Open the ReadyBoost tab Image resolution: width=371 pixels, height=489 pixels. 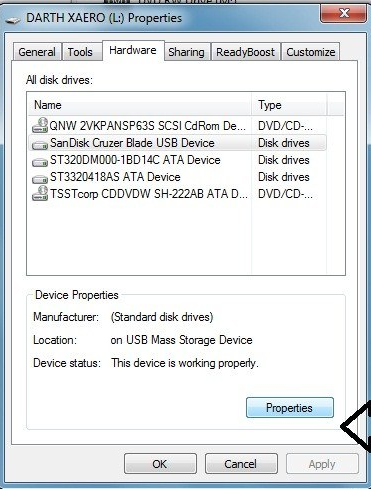pyautogui.click(x=245, y=52)
